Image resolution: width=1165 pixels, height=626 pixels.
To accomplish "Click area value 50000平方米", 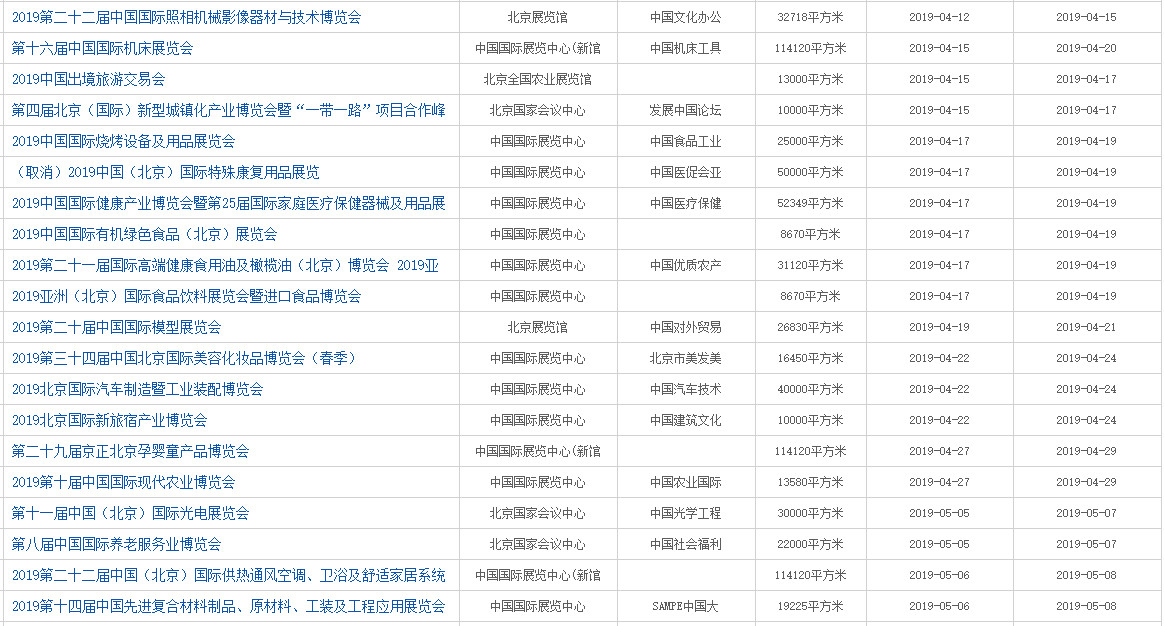I will 811,172.
